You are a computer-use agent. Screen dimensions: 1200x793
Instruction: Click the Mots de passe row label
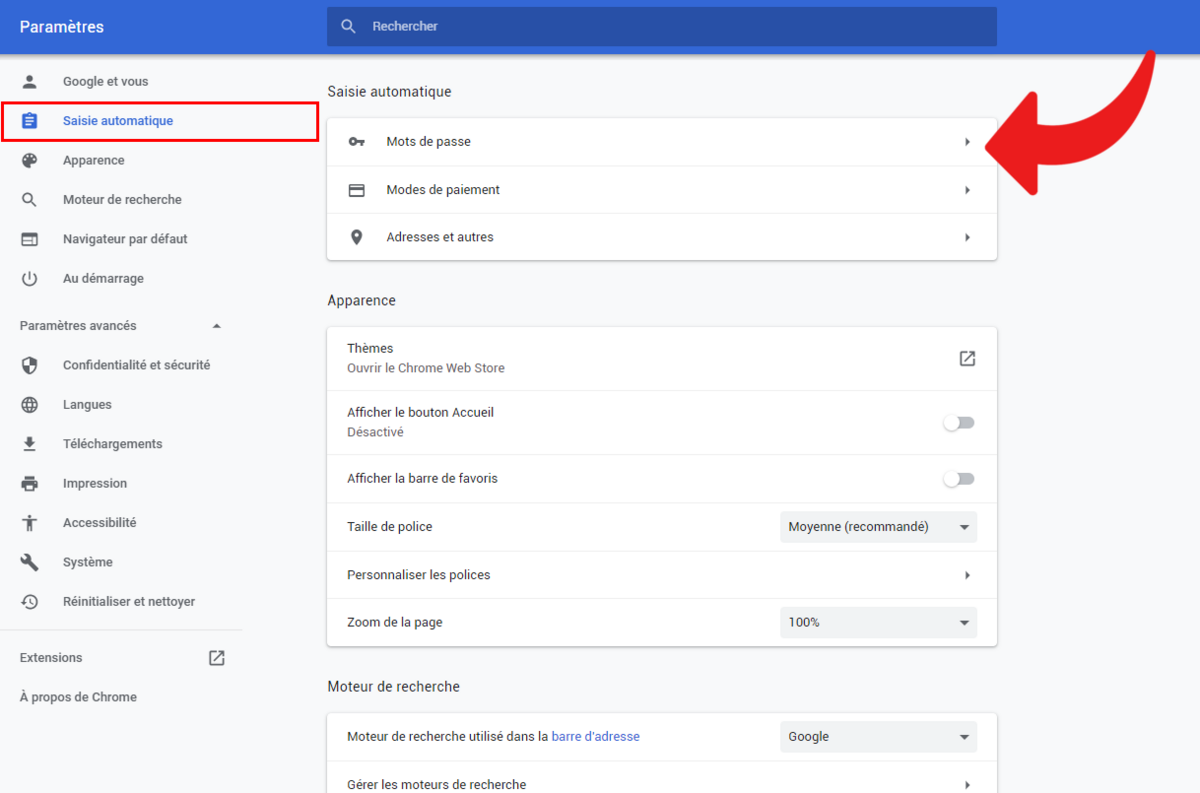[x=429, y=142]
